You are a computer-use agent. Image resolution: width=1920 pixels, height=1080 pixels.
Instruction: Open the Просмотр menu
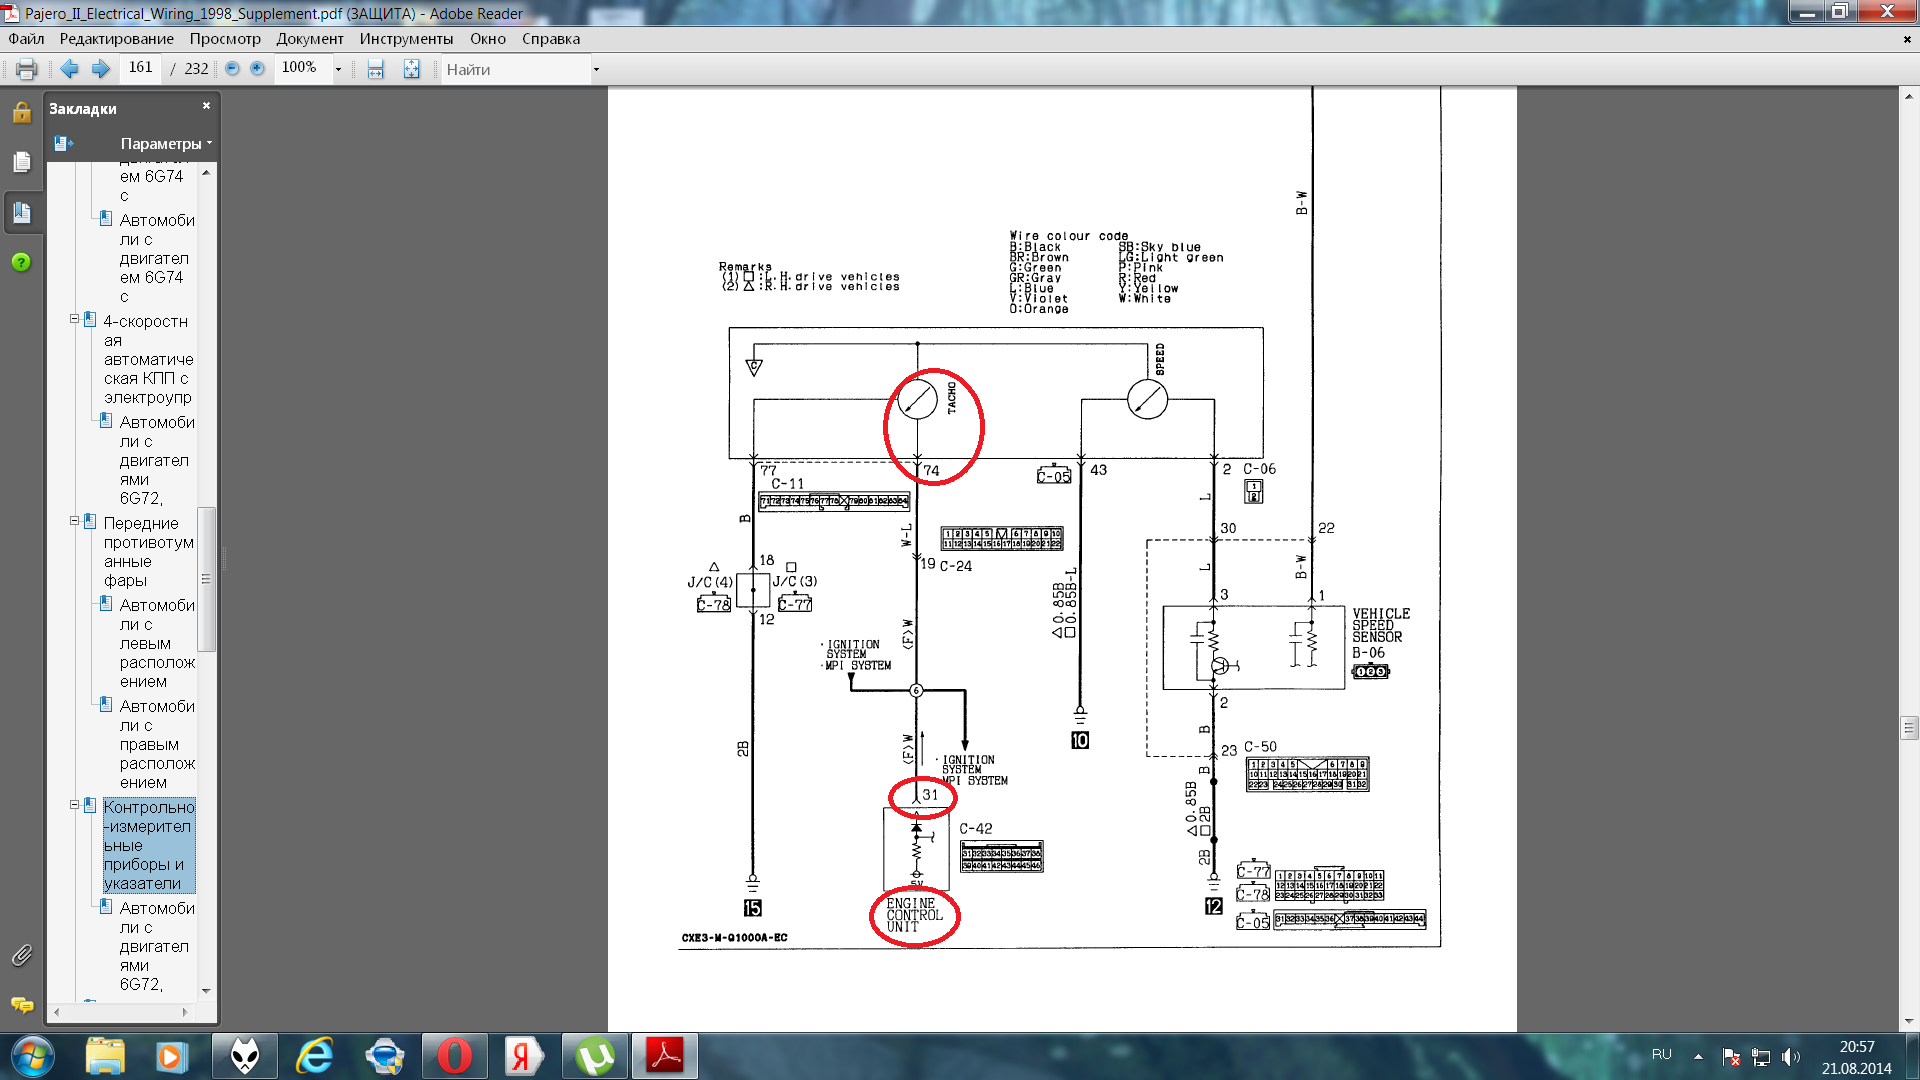click(x=225, y=39)
